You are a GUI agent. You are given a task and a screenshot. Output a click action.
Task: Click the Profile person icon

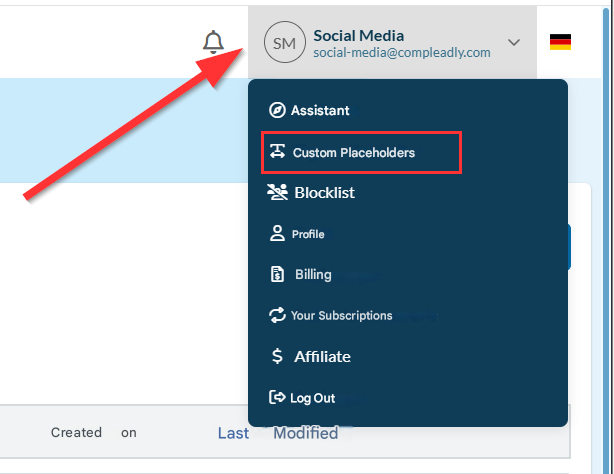point(277,234)
